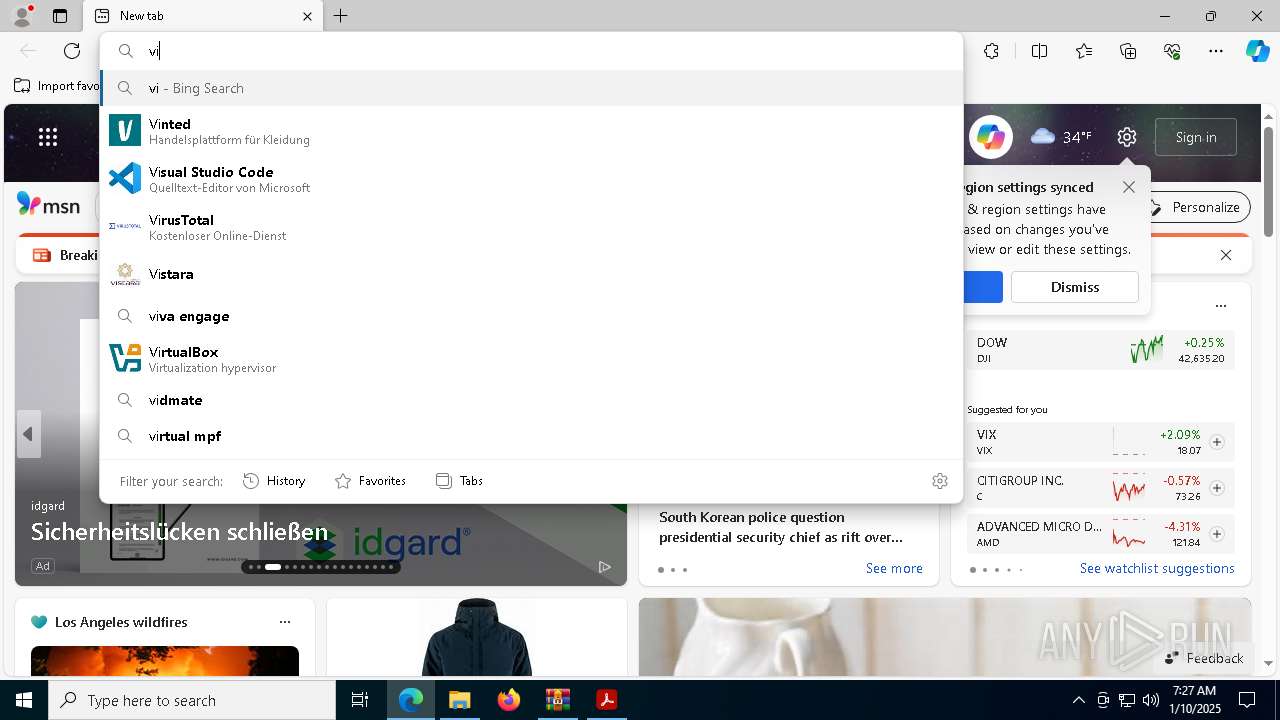Click the Dismiss button
The image size is (1280, 720).
pos(1075,287)
